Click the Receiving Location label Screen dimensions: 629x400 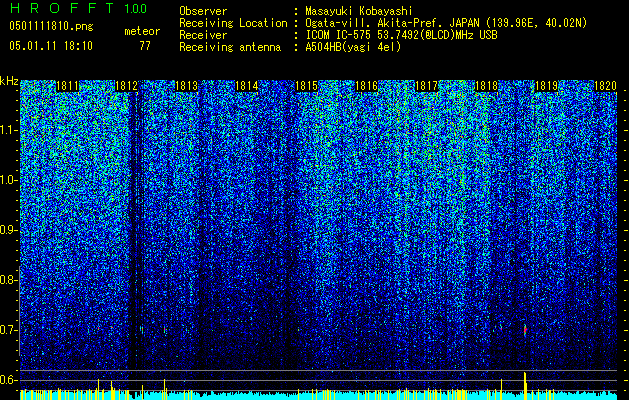coord(233,24)
